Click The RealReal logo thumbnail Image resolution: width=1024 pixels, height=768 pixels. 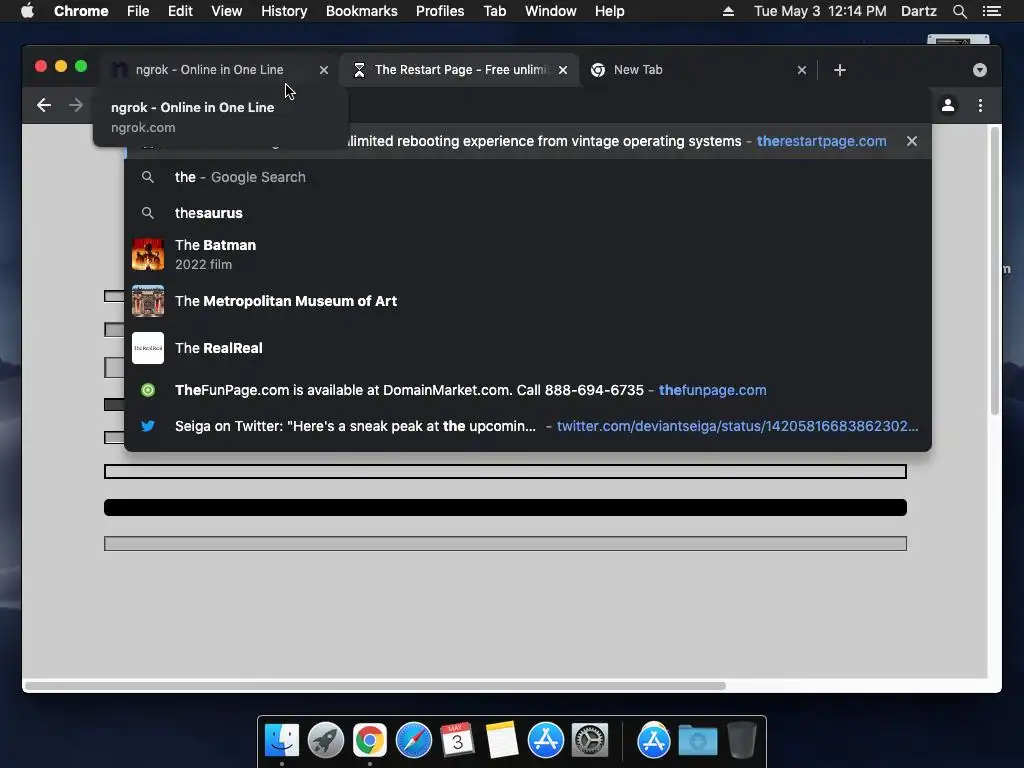148,348
